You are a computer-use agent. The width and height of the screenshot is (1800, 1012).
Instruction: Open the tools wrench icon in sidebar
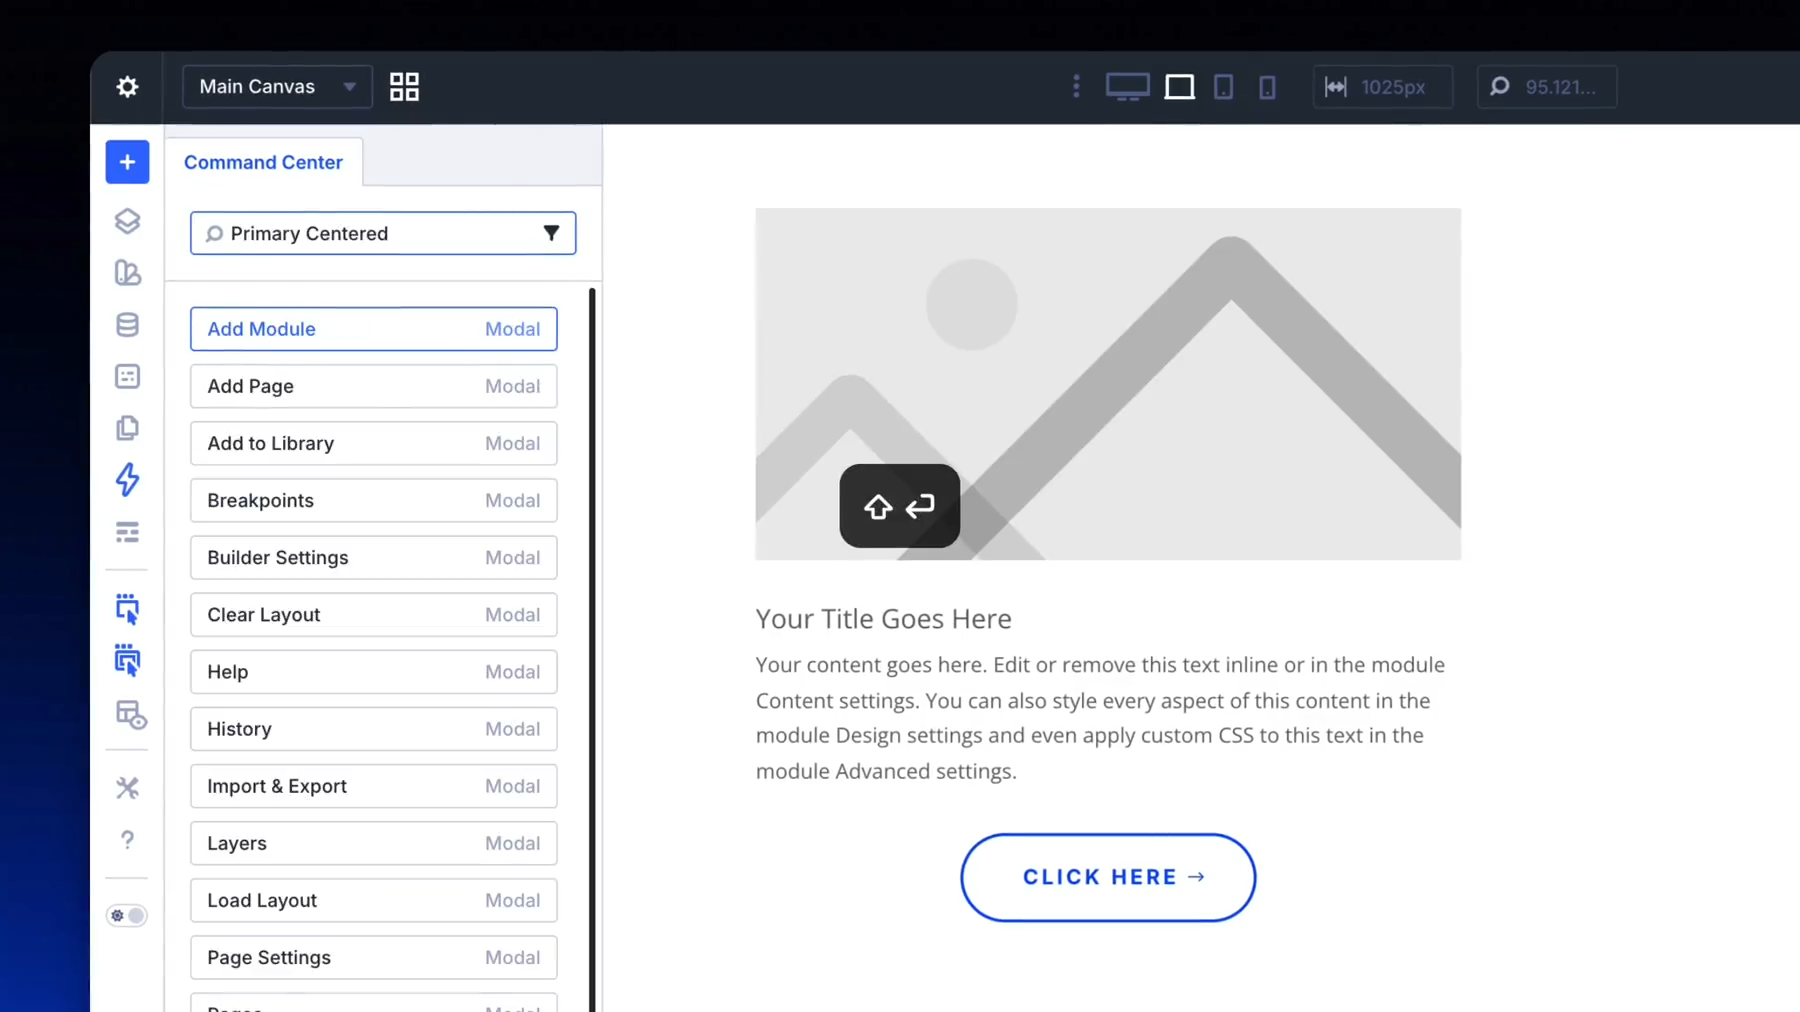(x=127, y=788)
